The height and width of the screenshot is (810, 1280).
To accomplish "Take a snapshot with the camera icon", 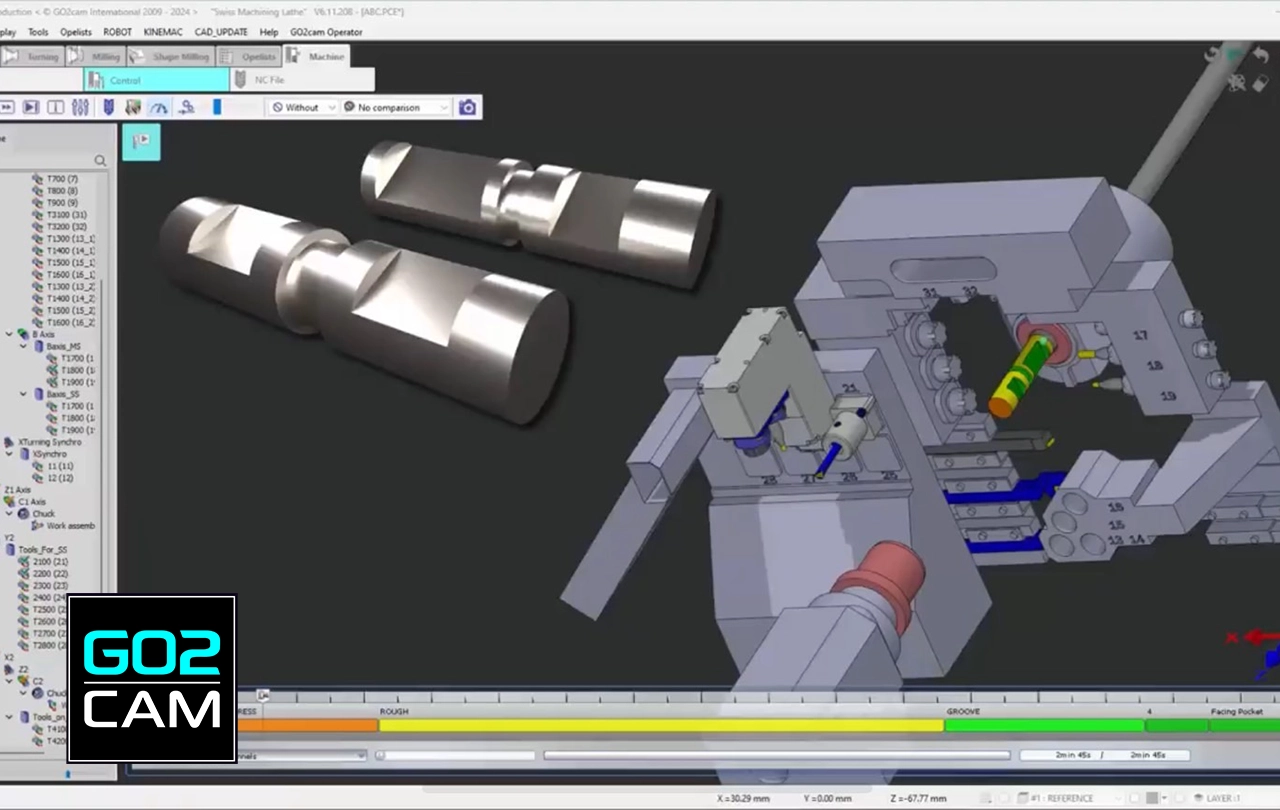I will coord(467,107).
